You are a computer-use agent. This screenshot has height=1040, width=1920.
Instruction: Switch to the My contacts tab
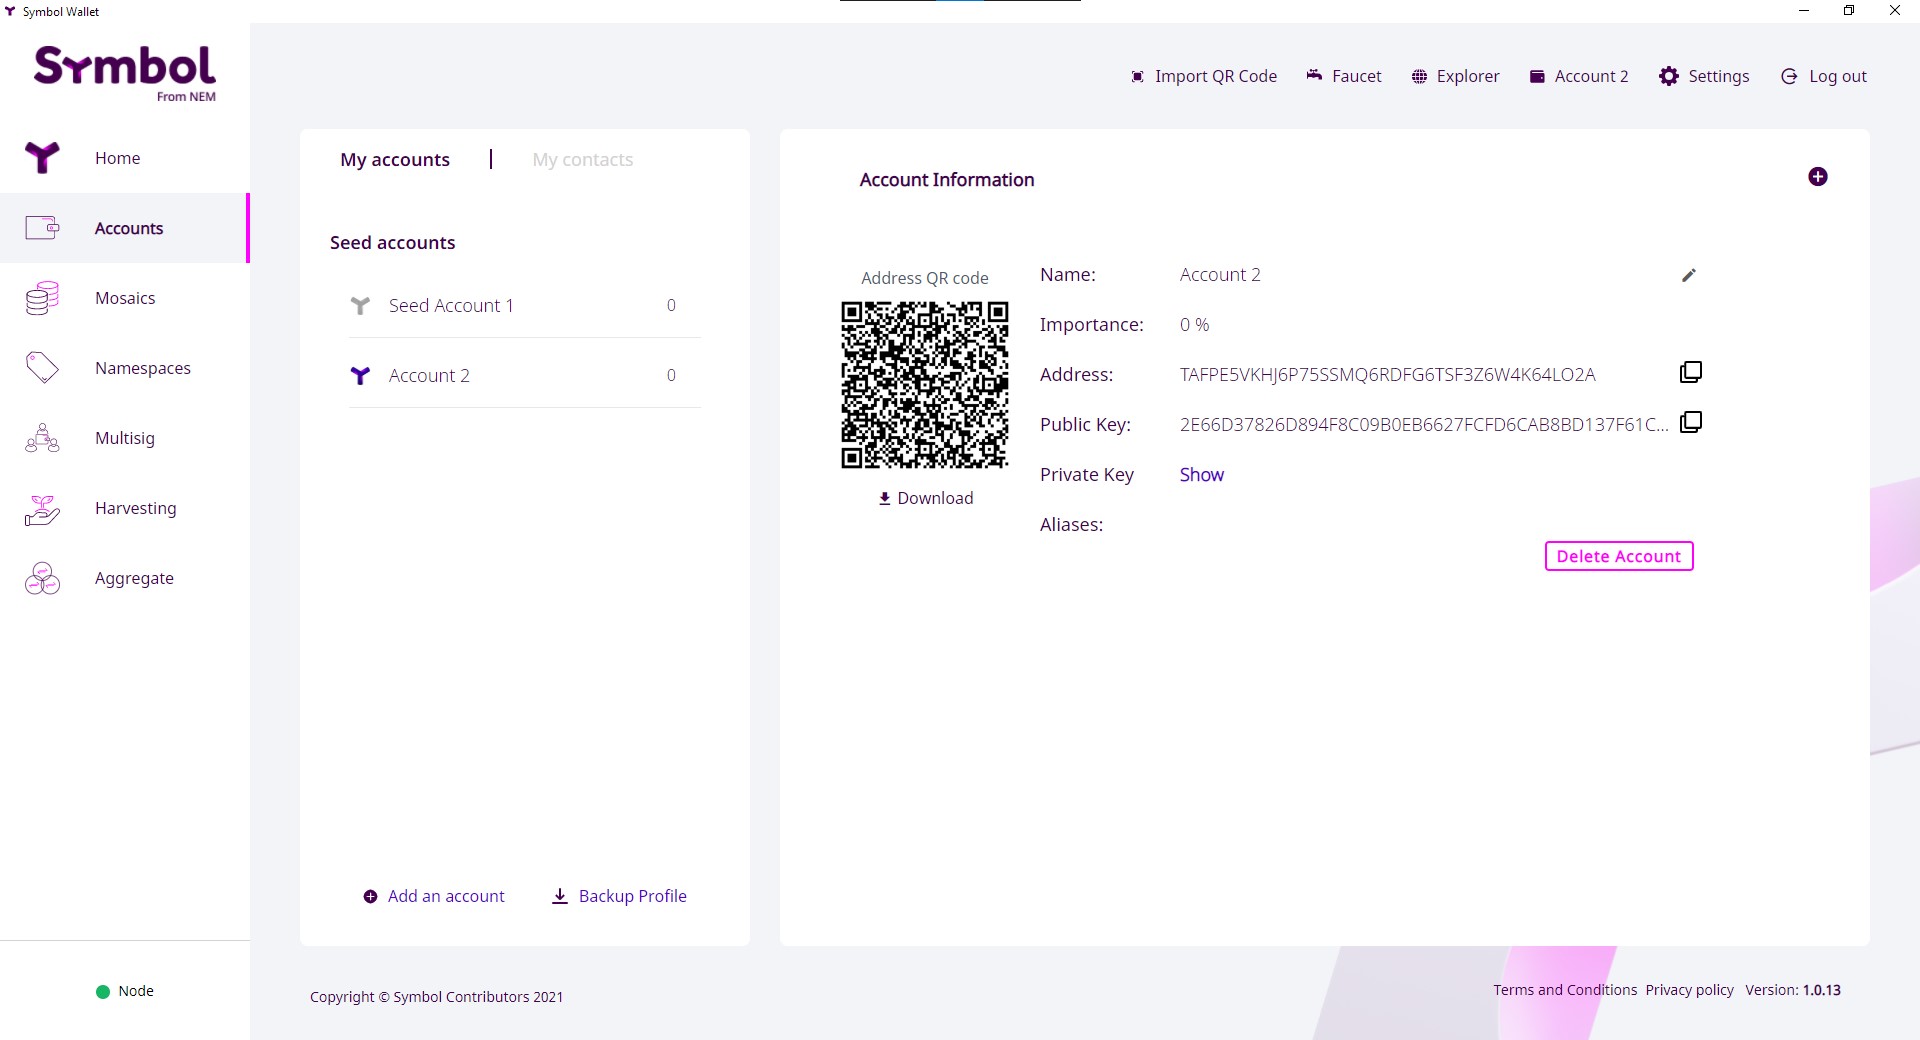click(582, 160)
